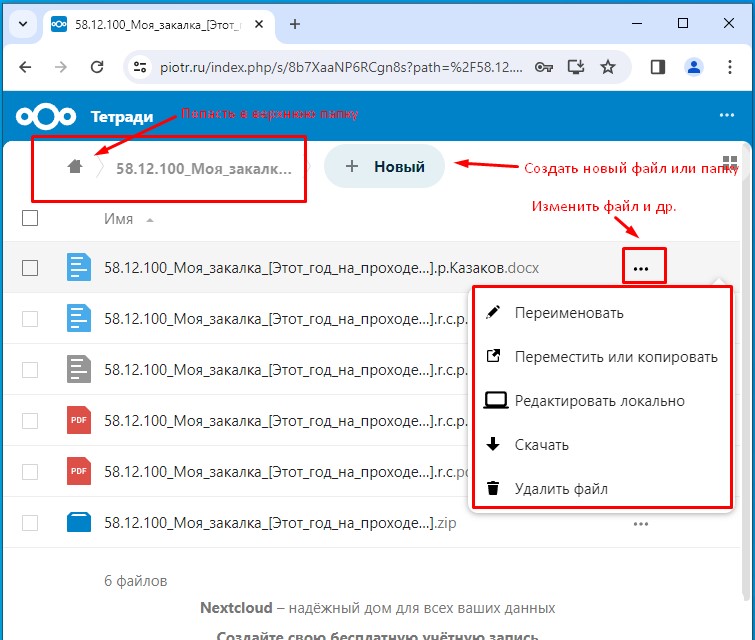The image size is (755, 640).
Task: Tick the select-all checkbox in header
Action: [x=30, y=219]
